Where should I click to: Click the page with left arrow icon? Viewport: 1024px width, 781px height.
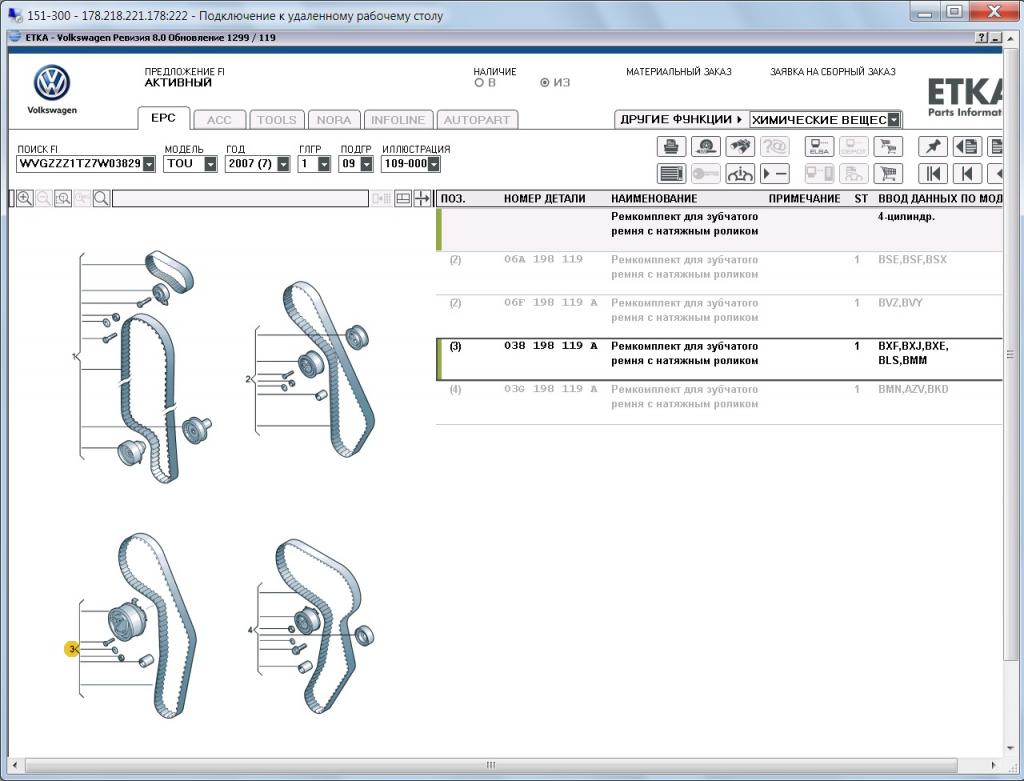pyautogui.click(x=967, y=146)
